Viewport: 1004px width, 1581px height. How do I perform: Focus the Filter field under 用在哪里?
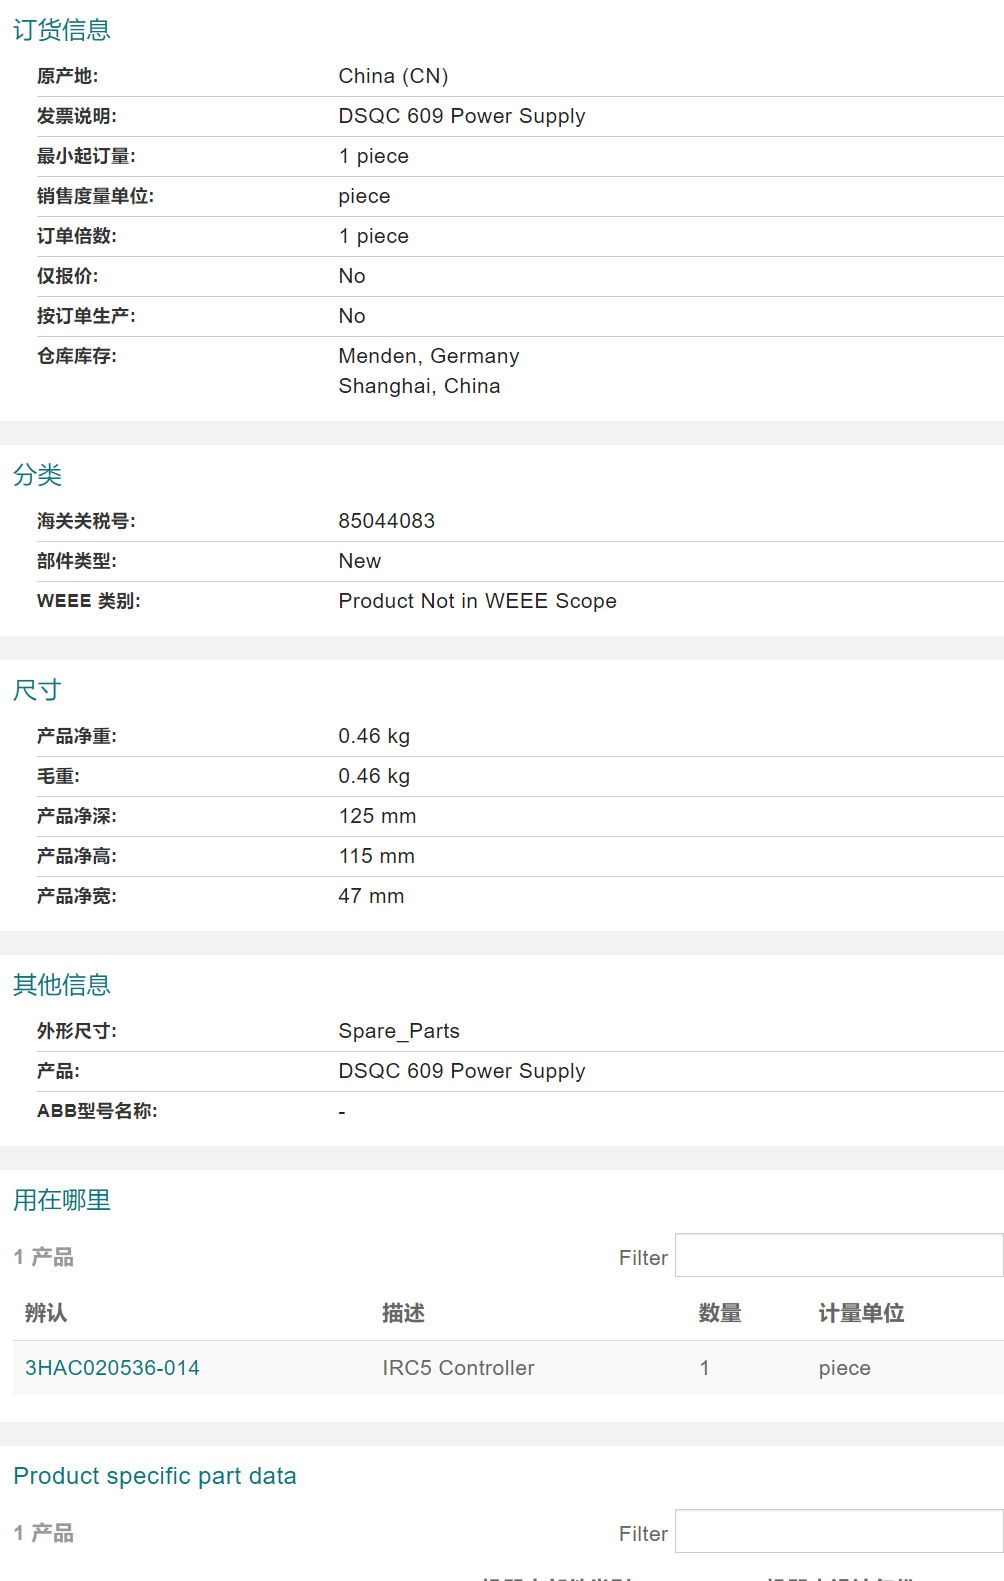[838, 1256]
